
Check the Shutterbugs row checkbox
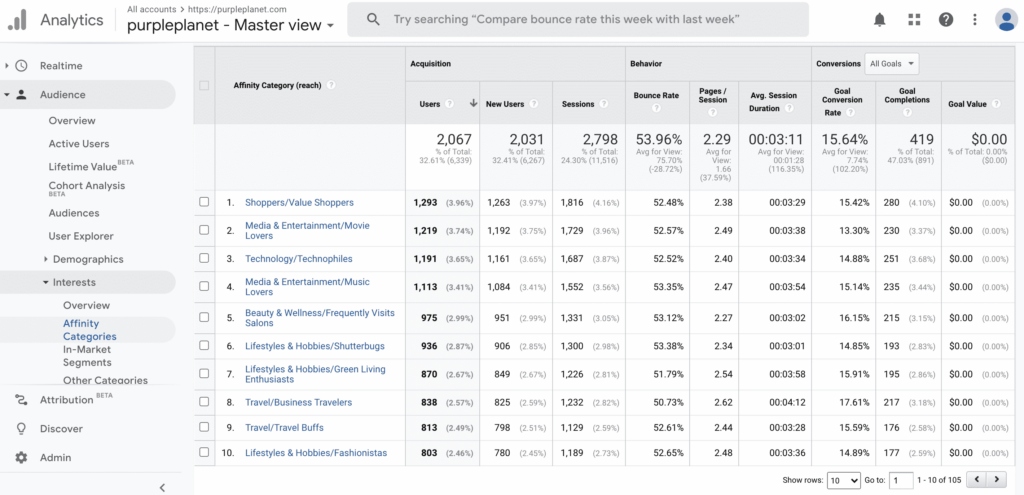point(204,345)
